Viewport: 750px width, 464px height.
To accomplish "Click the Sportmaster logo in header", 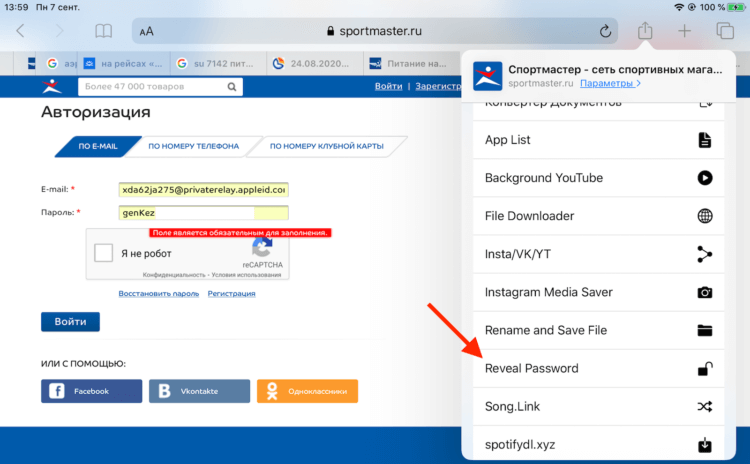I will point(52,86).
